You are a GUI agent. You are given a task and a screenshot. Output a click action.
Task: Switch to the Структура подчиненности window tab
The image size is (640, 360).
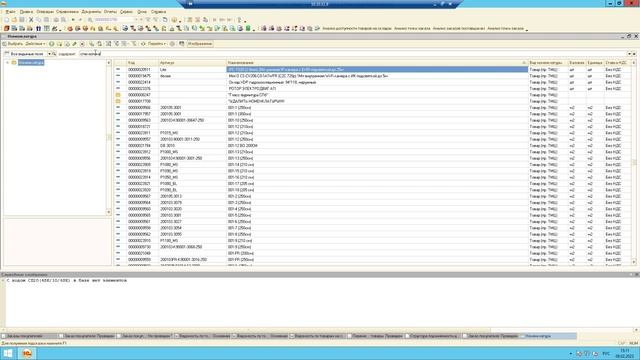pyautogui.click(x=433, y=336)
